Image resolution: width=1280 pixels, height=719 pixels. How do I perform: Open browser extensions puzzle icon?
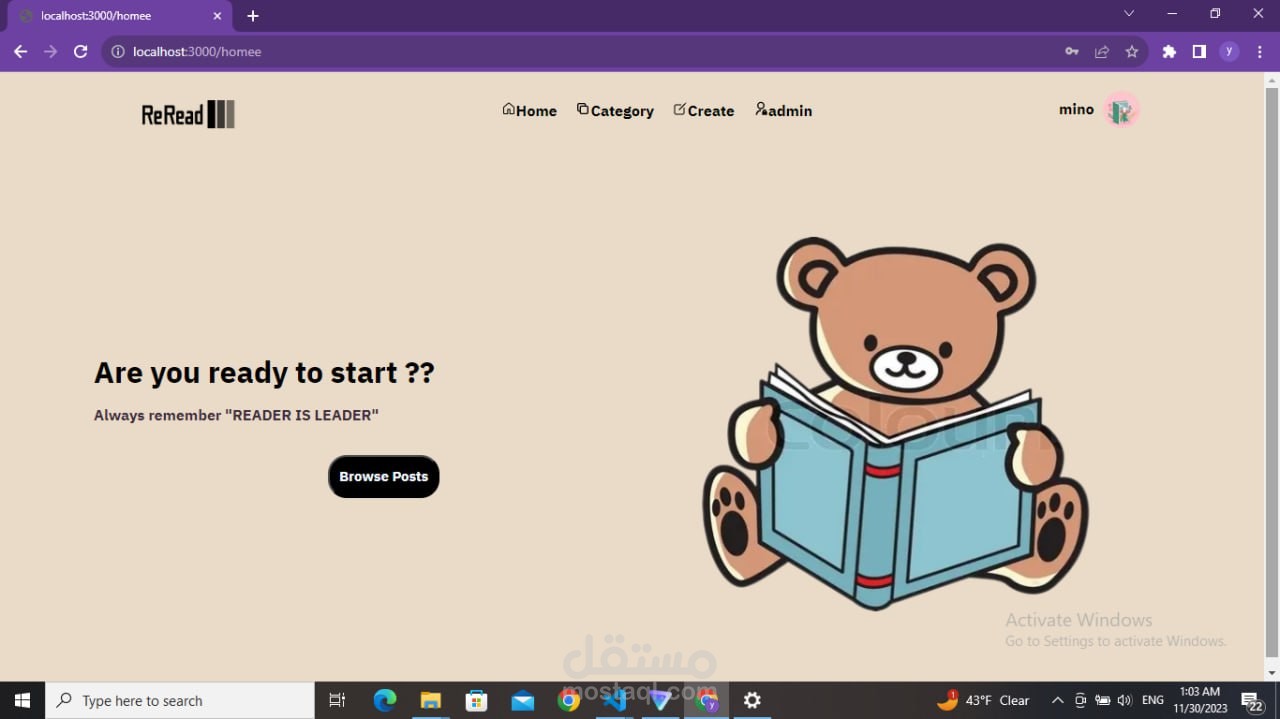tap(1169, 51)
